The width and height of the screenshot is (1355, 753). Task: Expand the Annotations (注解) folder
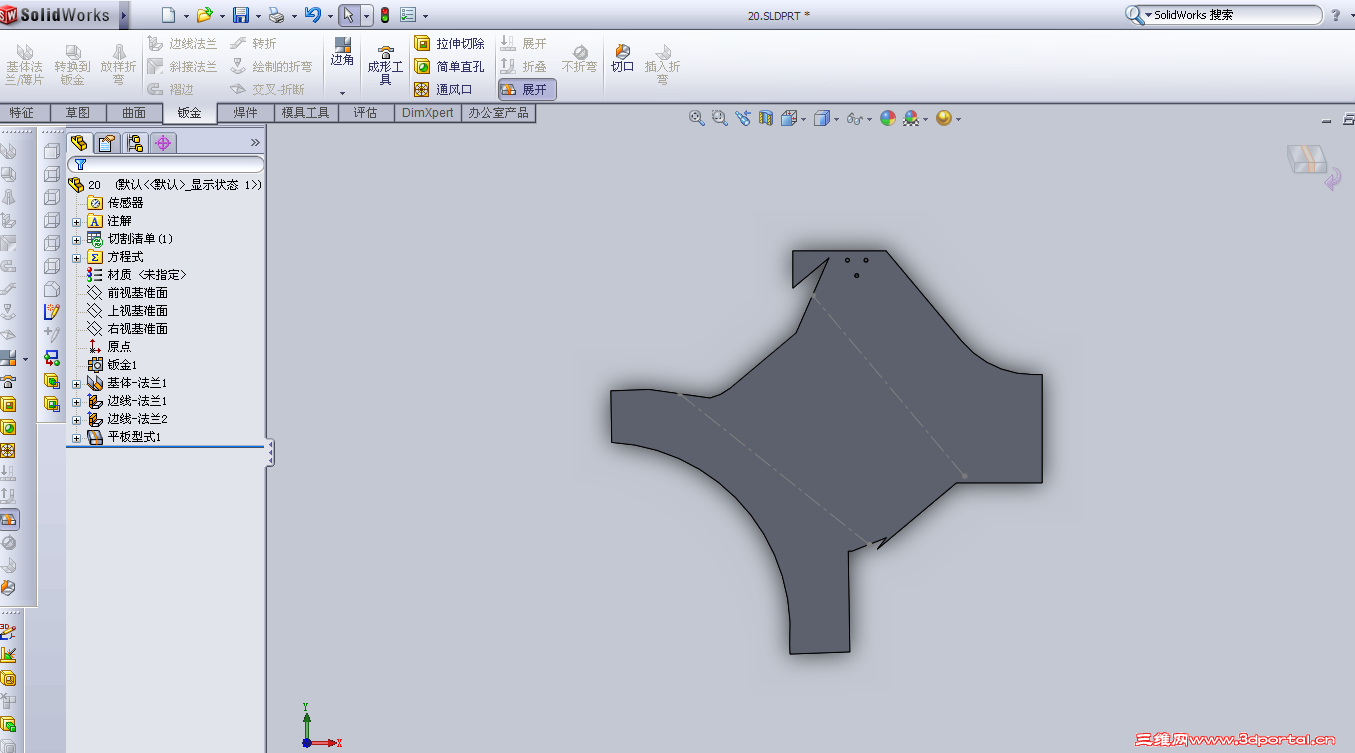tap(77, 221)
